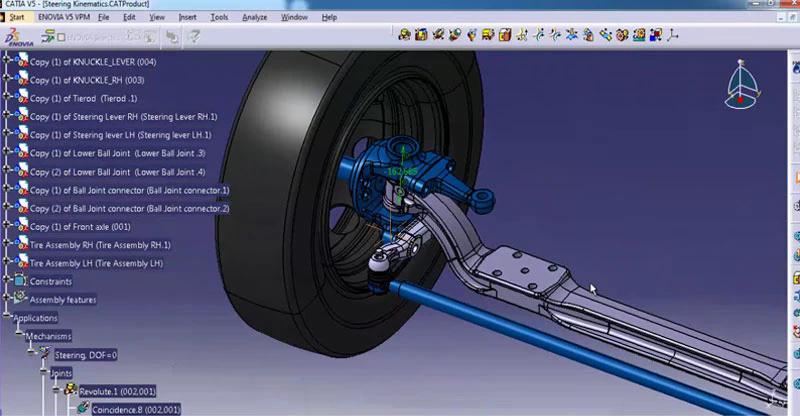Open the Analyze menu
The width and height of the screenshot is (800, 416).
pos(255,17)
